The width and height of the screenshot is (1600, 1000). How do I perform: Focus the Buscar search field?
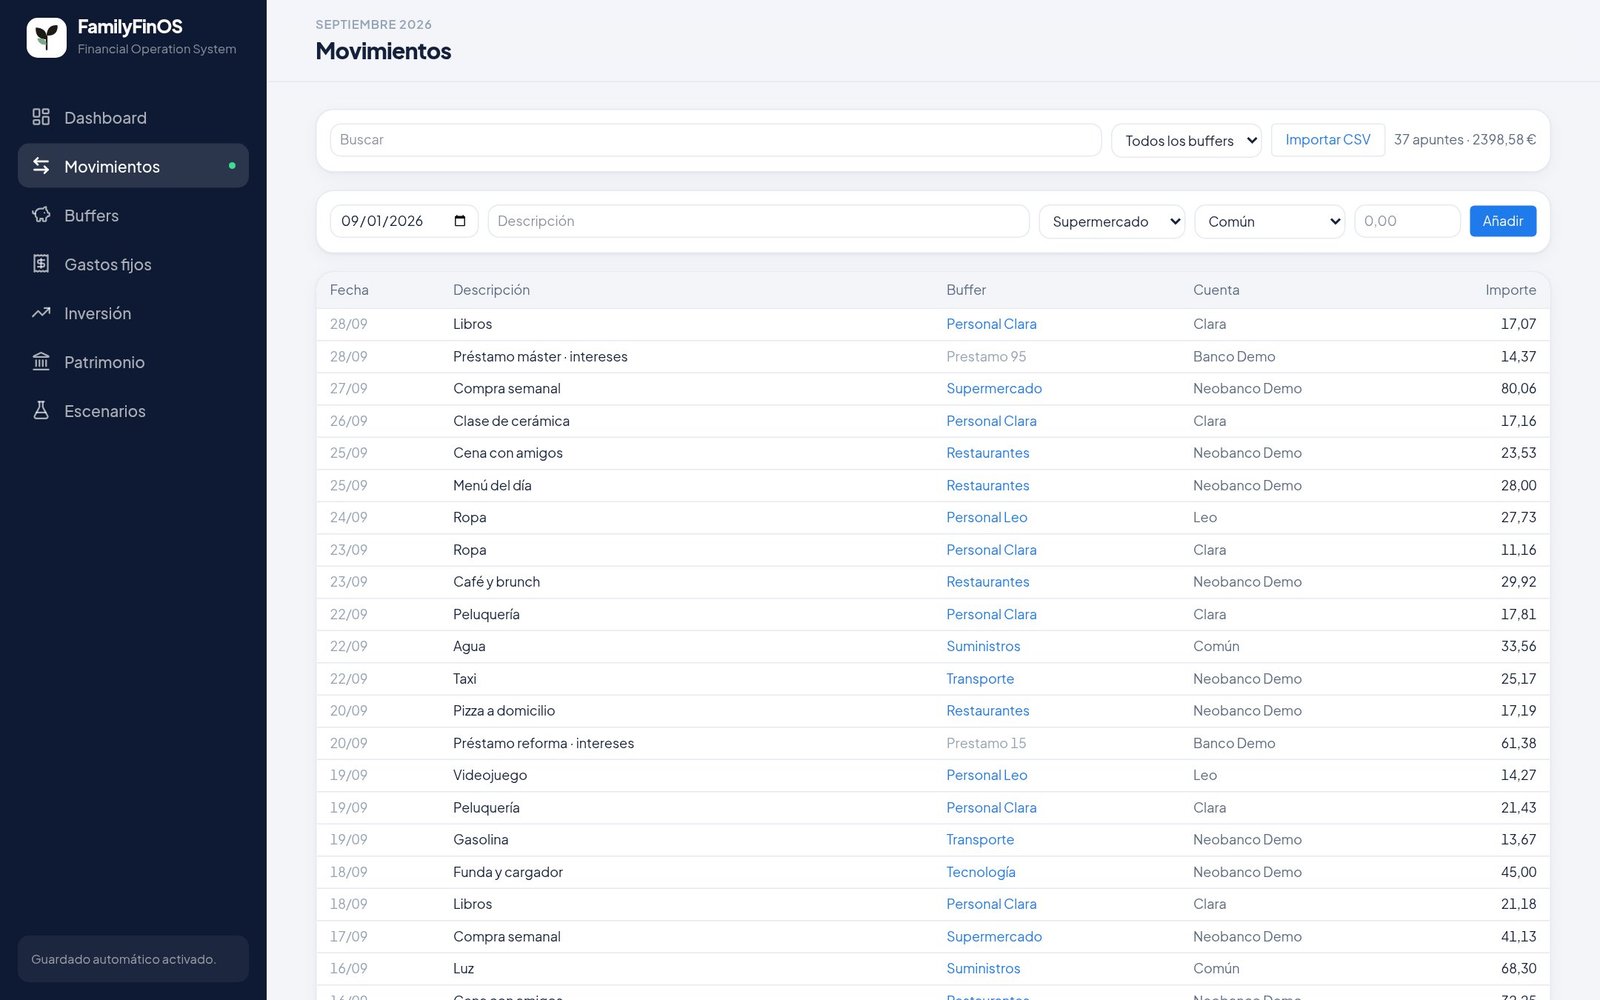click(x=715, y=140)
